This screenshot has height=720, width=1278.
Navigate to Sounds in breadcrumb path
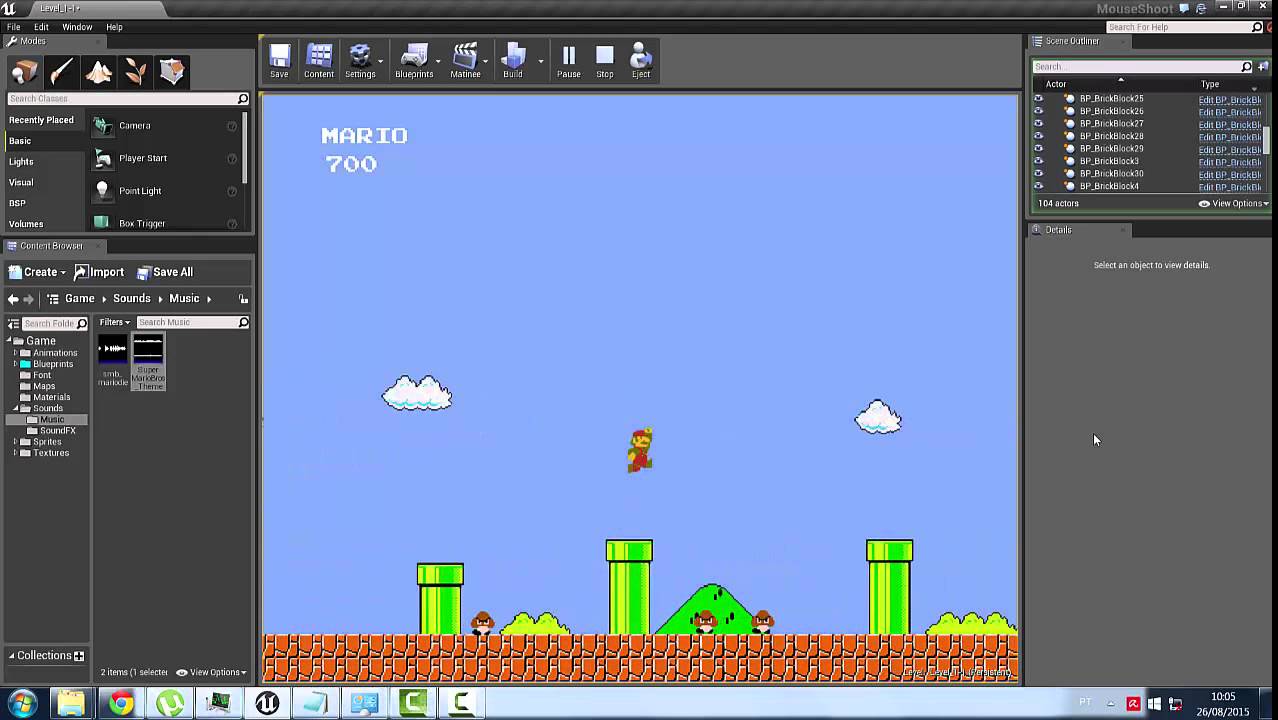131,299
